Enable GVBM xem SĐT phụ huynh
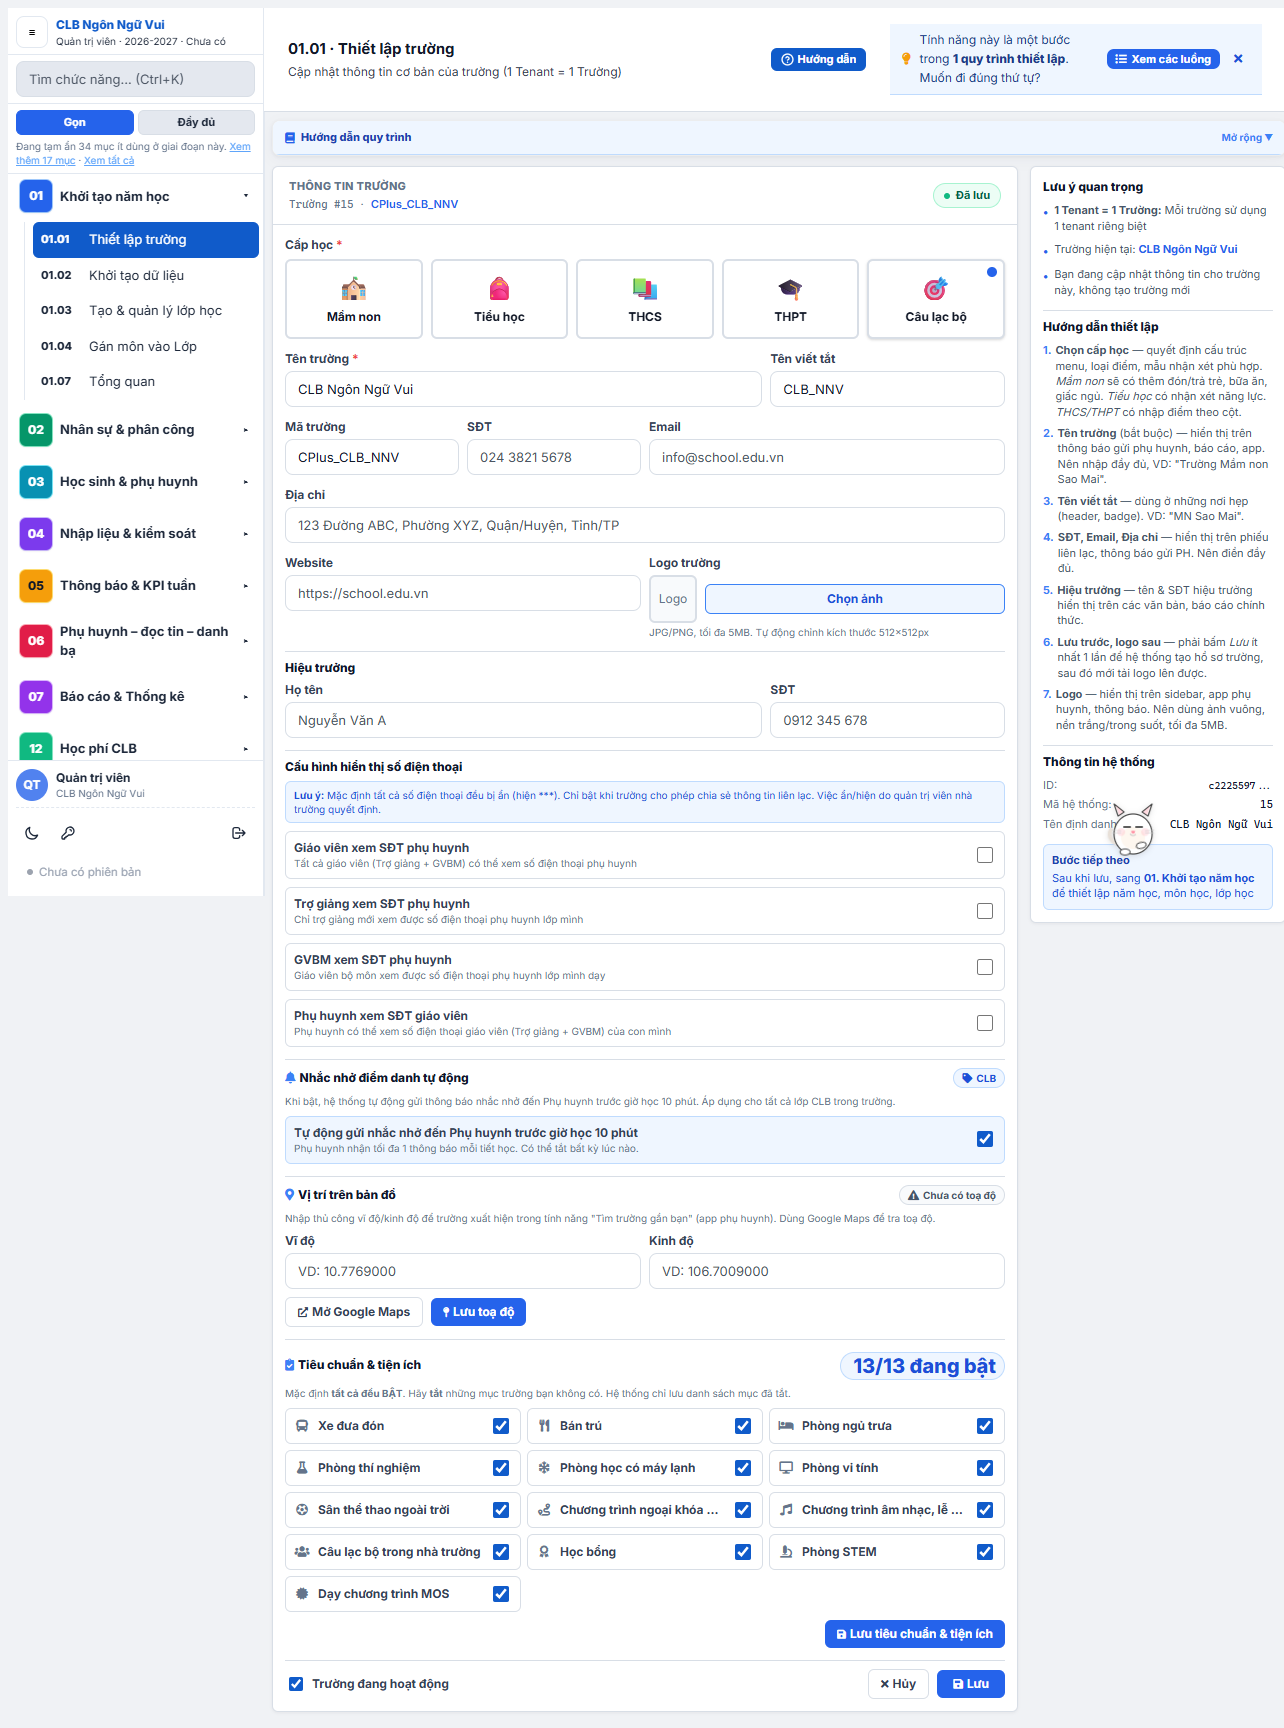This screenshot has height=1728, width=1284. (x=985, y=967)
